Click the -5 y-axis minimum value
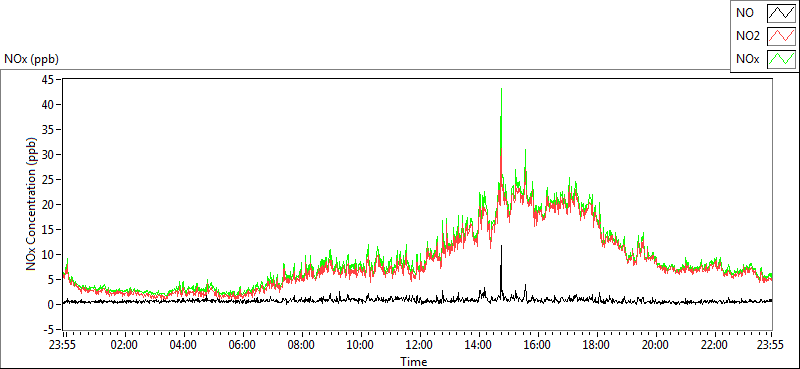 coord(47,330)
